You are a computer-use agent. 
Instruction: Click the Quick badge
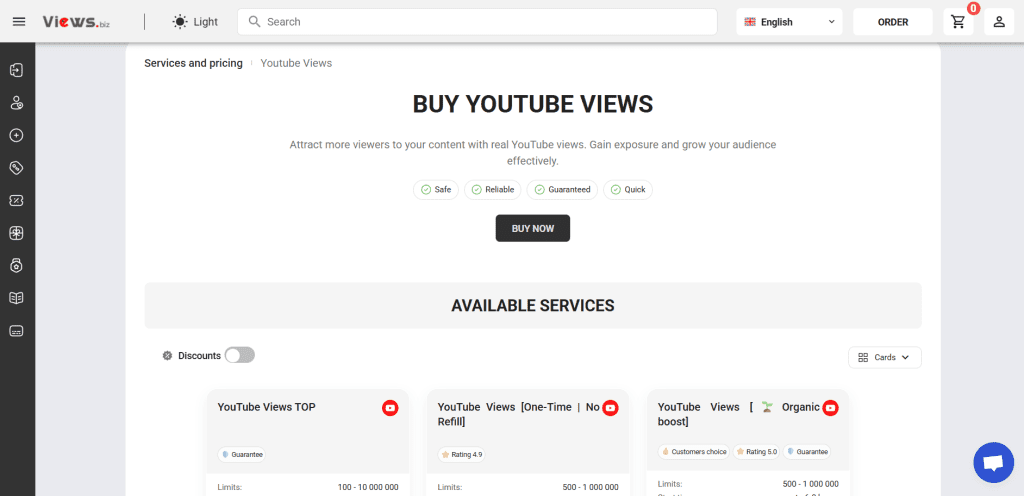628,190
